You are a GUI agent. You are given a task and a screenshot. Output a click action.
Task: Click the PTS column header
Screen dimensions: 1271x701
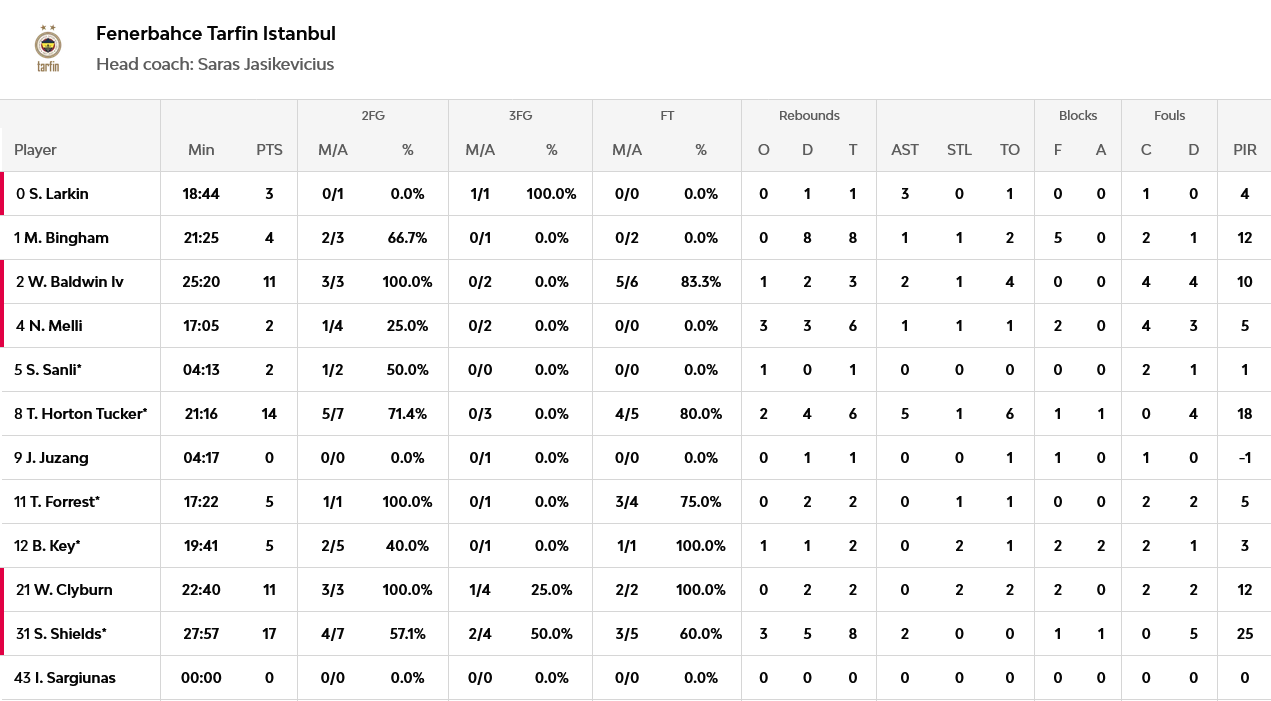point(269,150)
